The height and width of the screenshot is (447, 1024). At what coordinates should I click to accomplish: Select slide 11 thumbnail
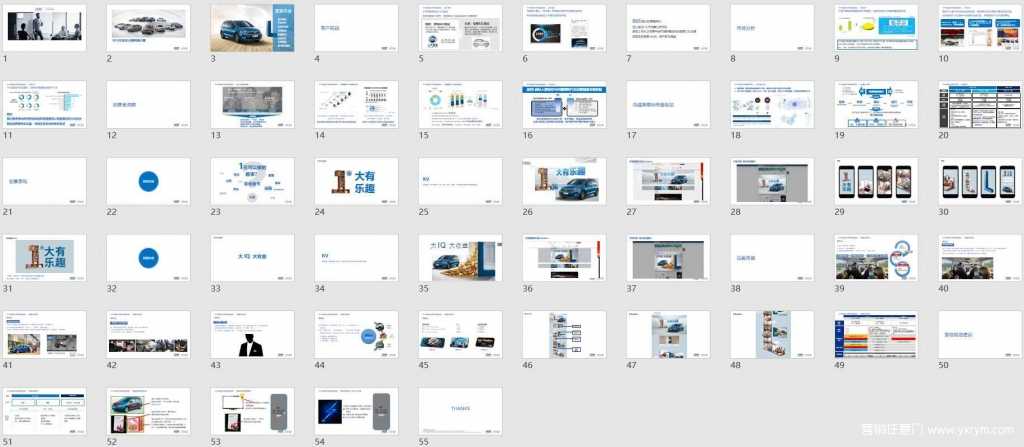coord(44,105)
